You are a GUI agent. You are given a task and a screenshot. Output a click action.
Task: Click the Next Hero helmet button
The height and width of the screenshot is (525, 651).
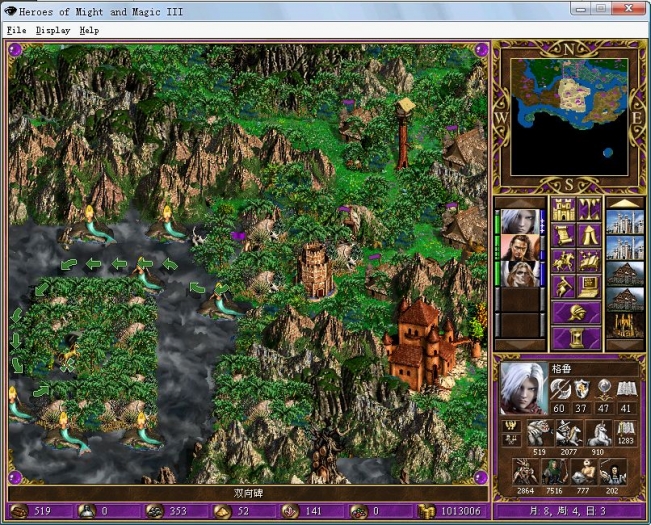click(576, 313)
